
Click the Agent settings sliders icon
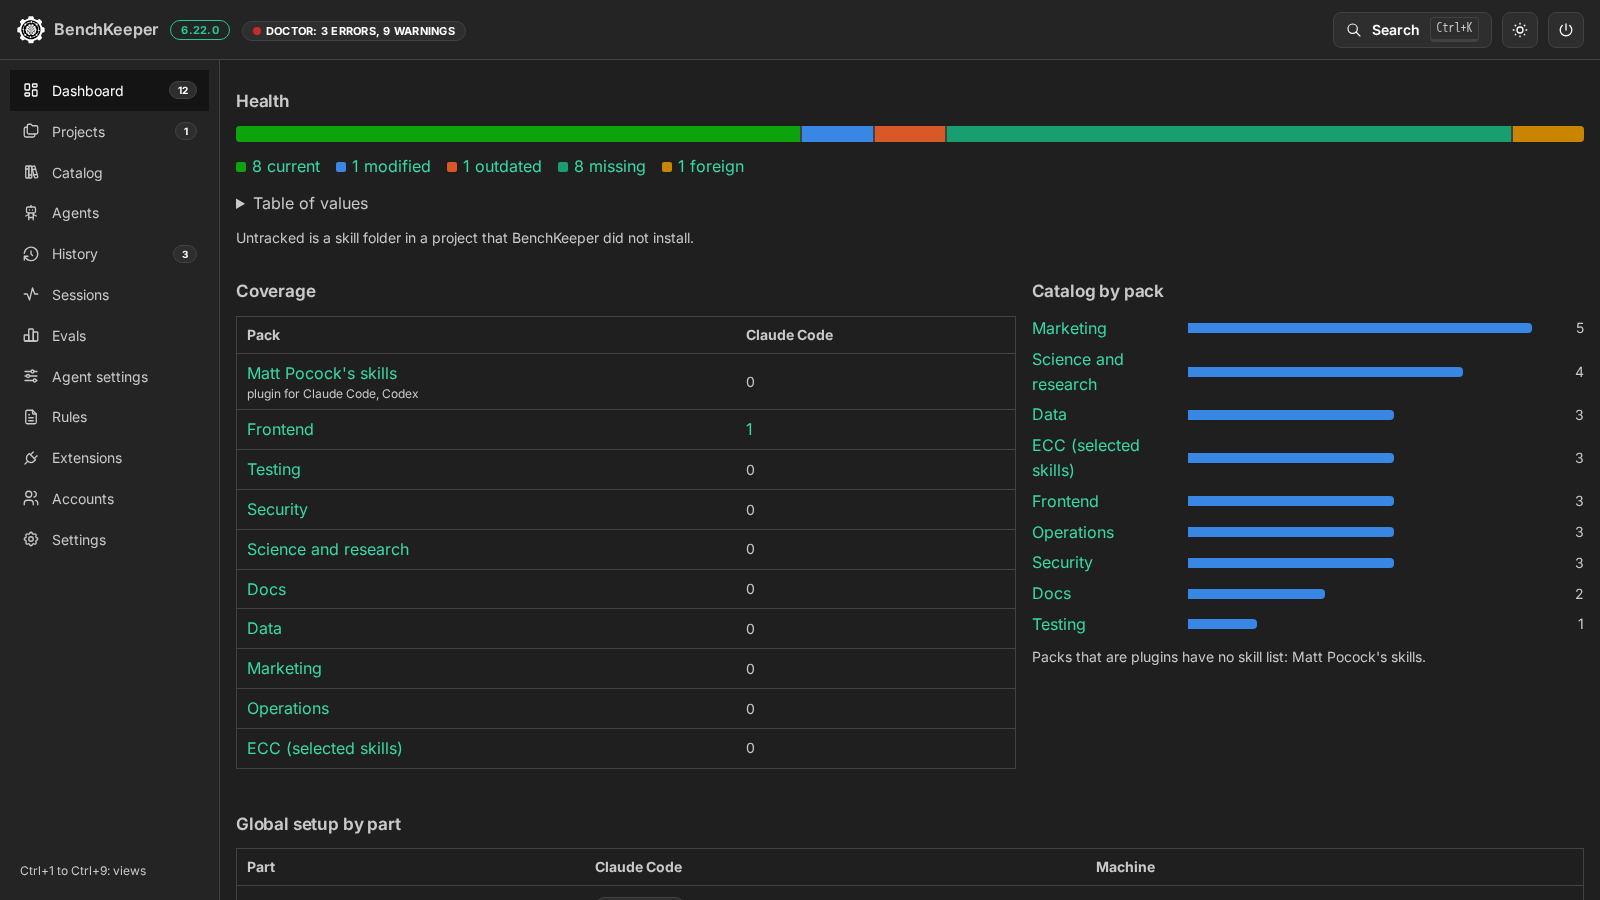[x=31, y=376]
